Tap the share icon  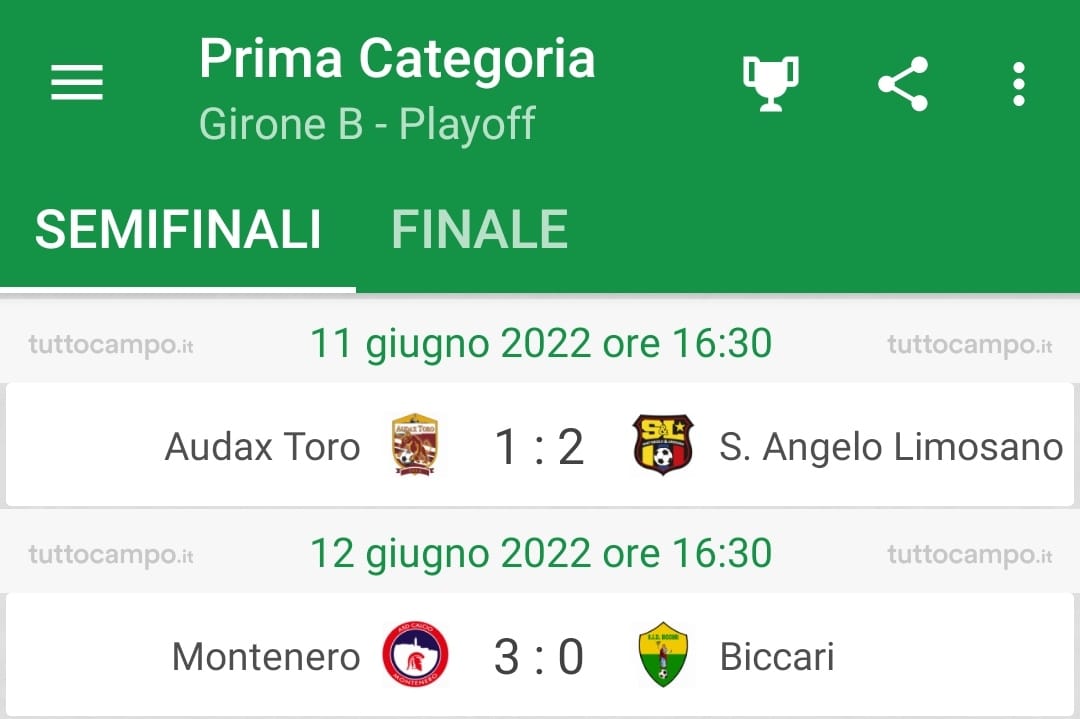pyautogui.click(x=903, y=83)
